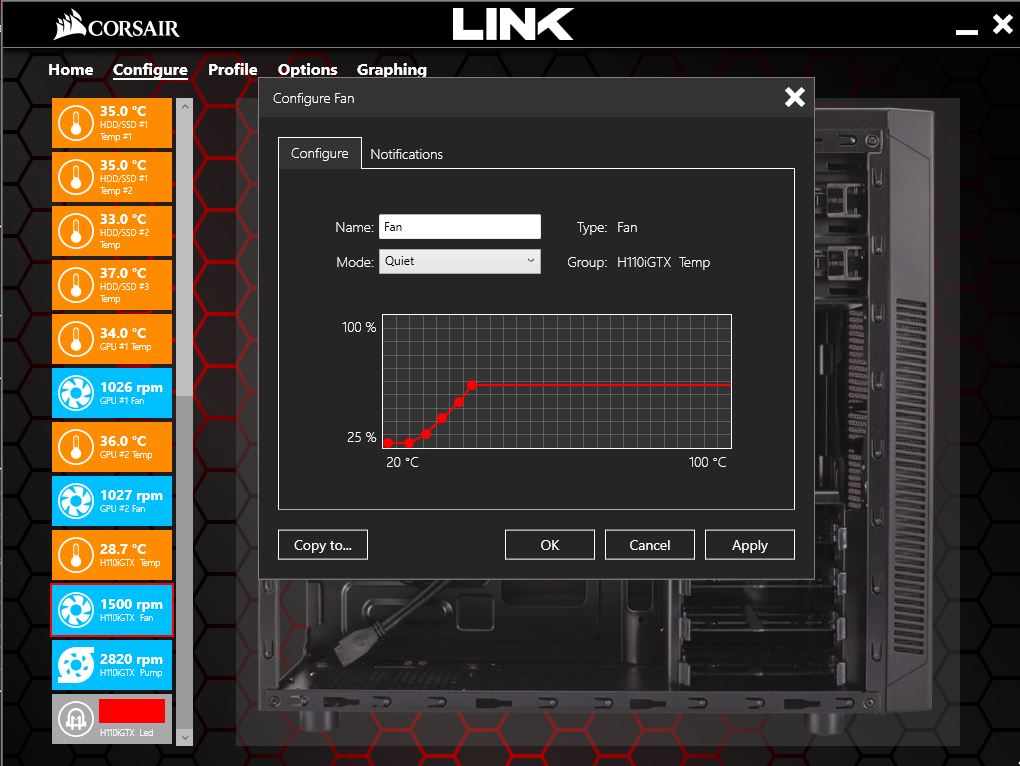Screen dimensions: 1020x766
Task: Expand the Mode dropdown showing Quiet
Action: click(x=459, y=261)
